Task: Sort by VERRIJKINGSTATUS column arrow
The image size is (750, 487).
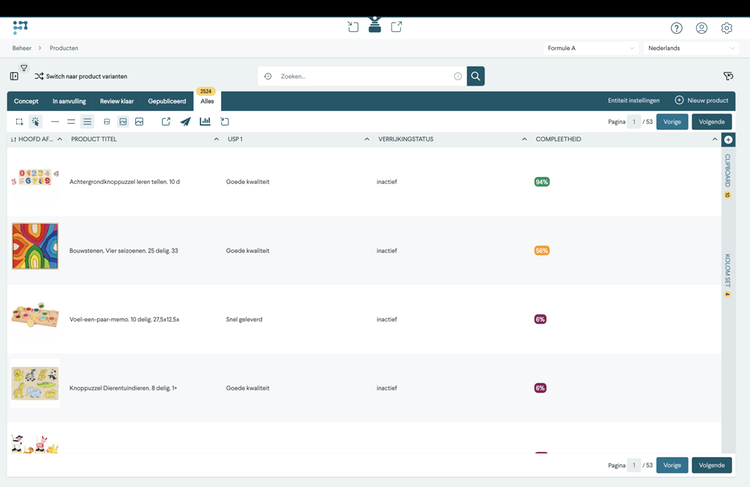Action: (x=524, y=139)
